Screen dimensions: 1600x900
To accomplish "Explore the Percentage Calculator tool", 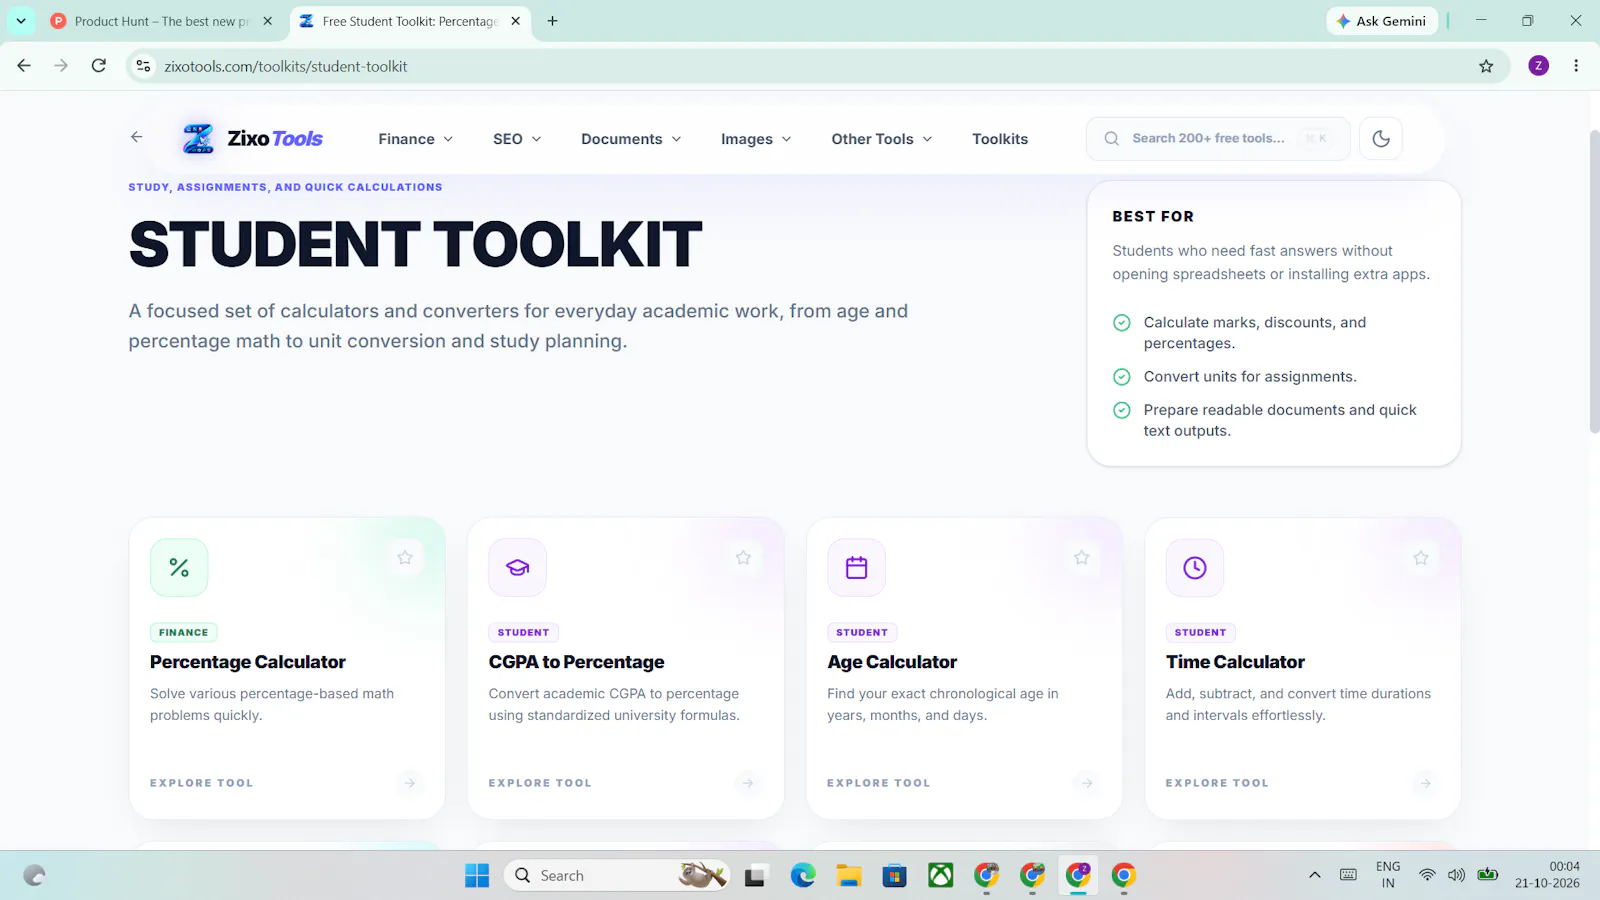I will (x=201, y=783).
